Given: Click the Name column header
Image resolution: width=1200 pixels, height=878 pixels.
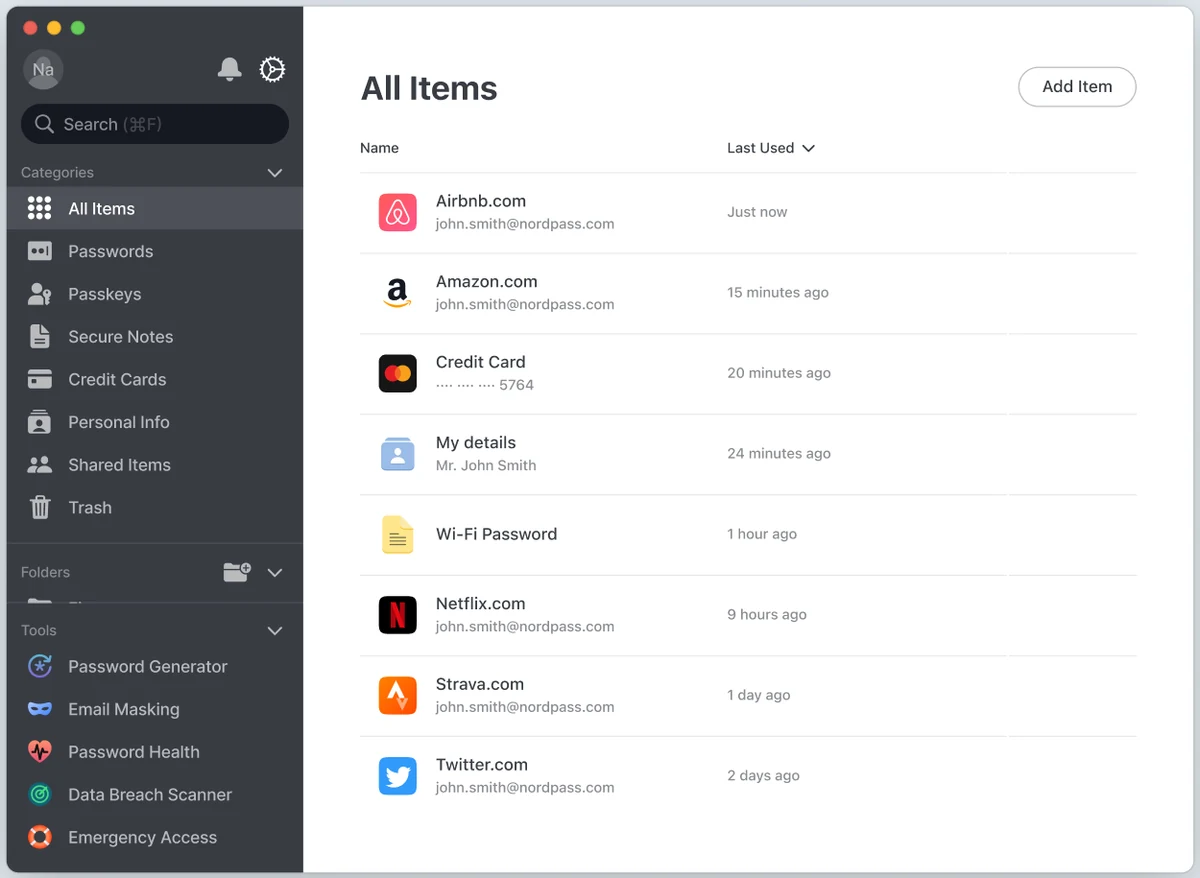Looking at the screenshot, I should [x=379, y=148].
